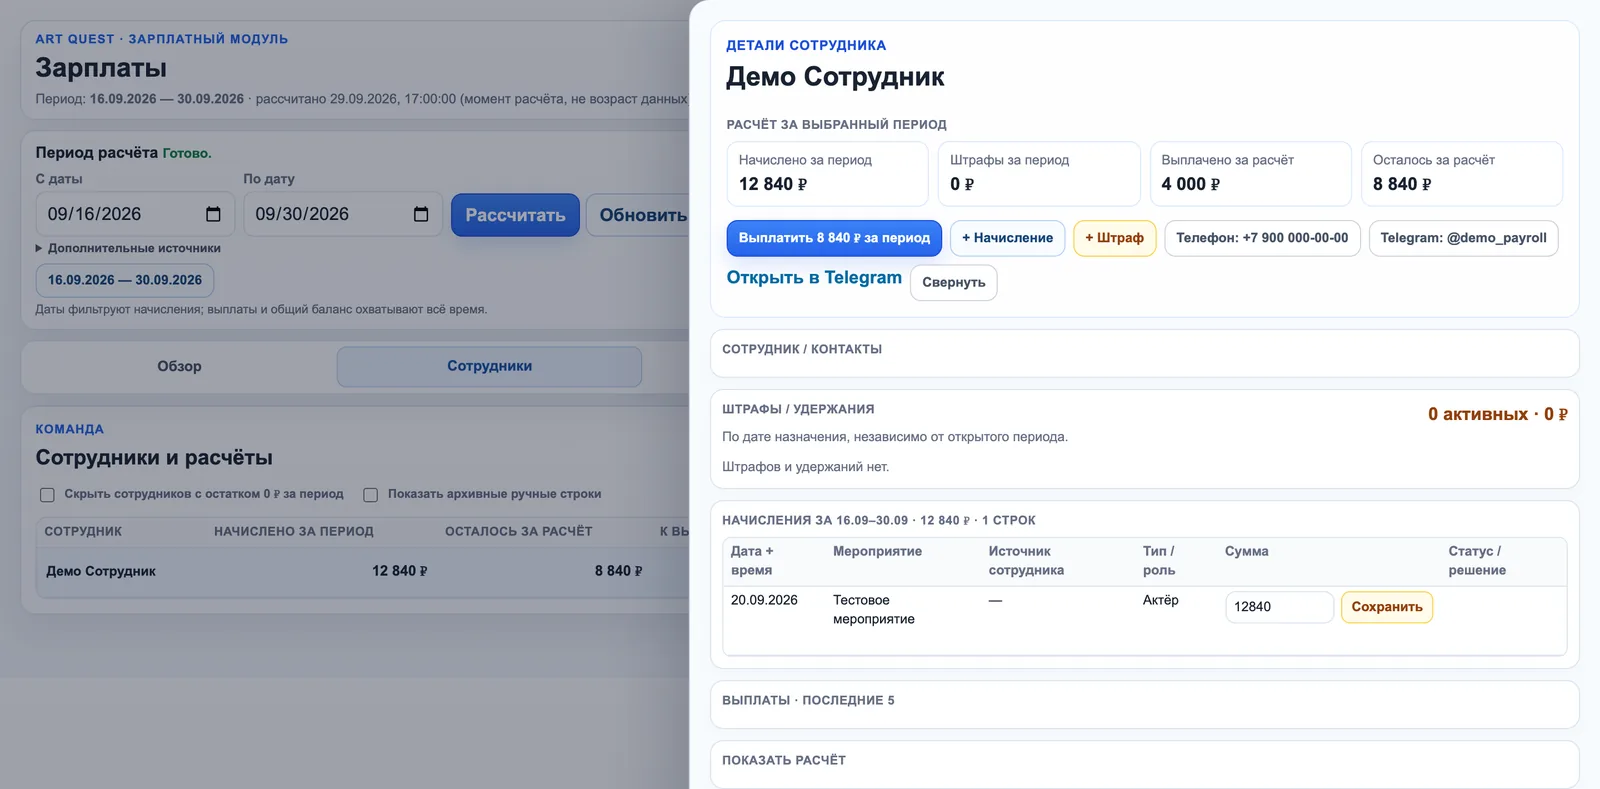Select the 'Демо Сотрудник' table row

click(x=363, y=571)
